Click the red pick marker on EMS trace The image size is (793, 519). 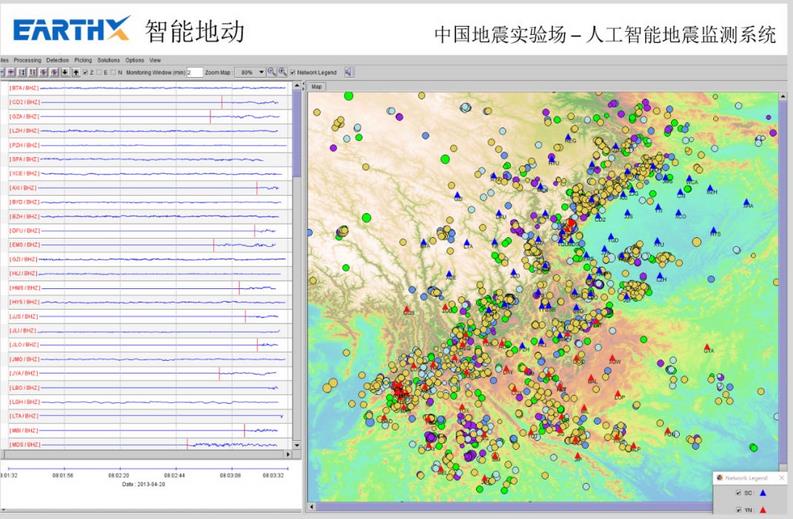pyautogui.click(x=213, y=245)
